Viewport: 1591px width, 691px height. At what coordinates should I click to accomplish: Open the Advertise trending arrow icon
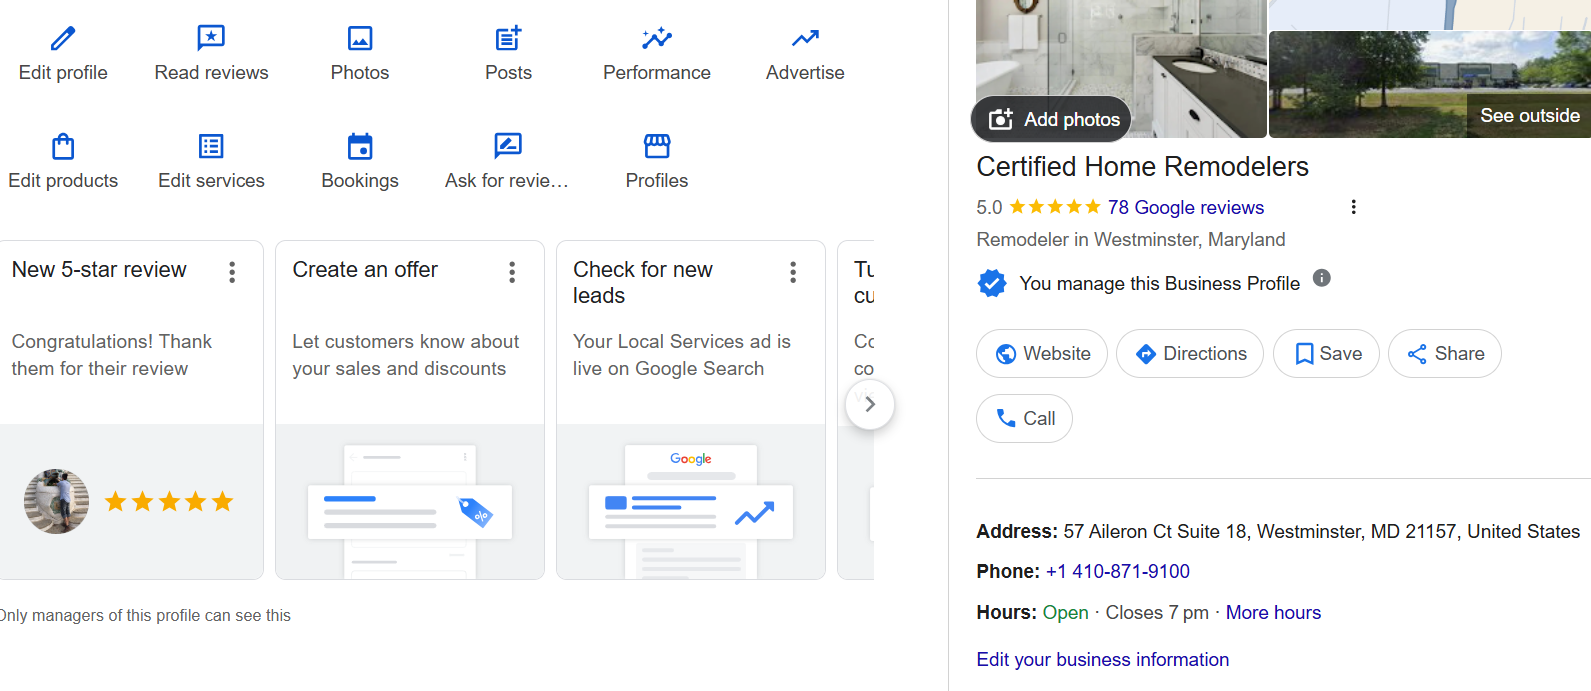point(805,39)
